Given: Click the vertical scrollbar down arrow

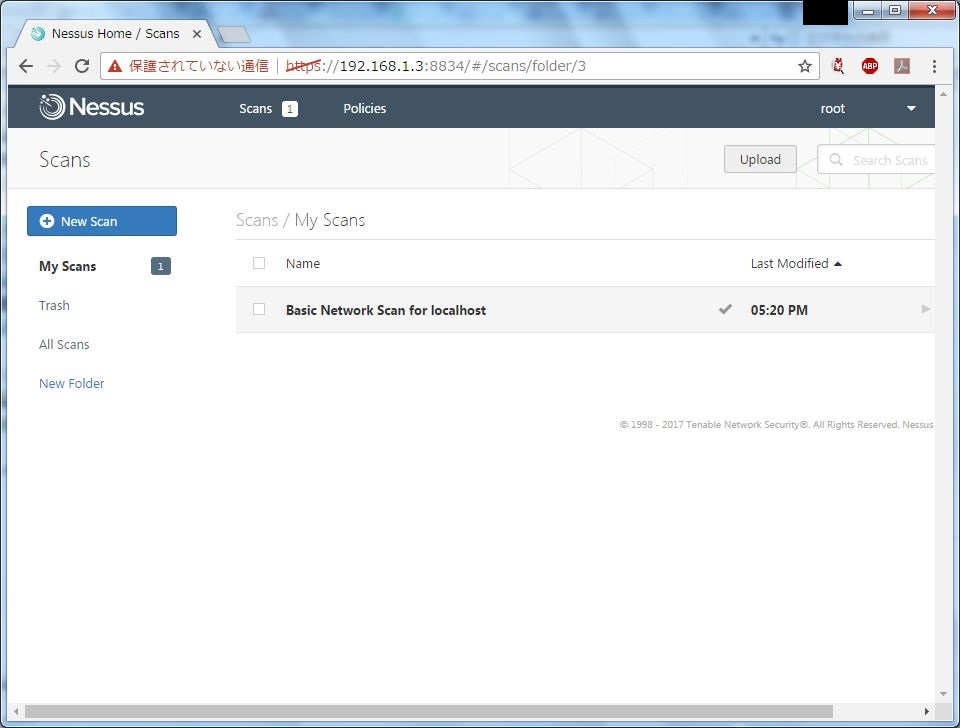Looking at the screenshot, I should tap(943, 694).
